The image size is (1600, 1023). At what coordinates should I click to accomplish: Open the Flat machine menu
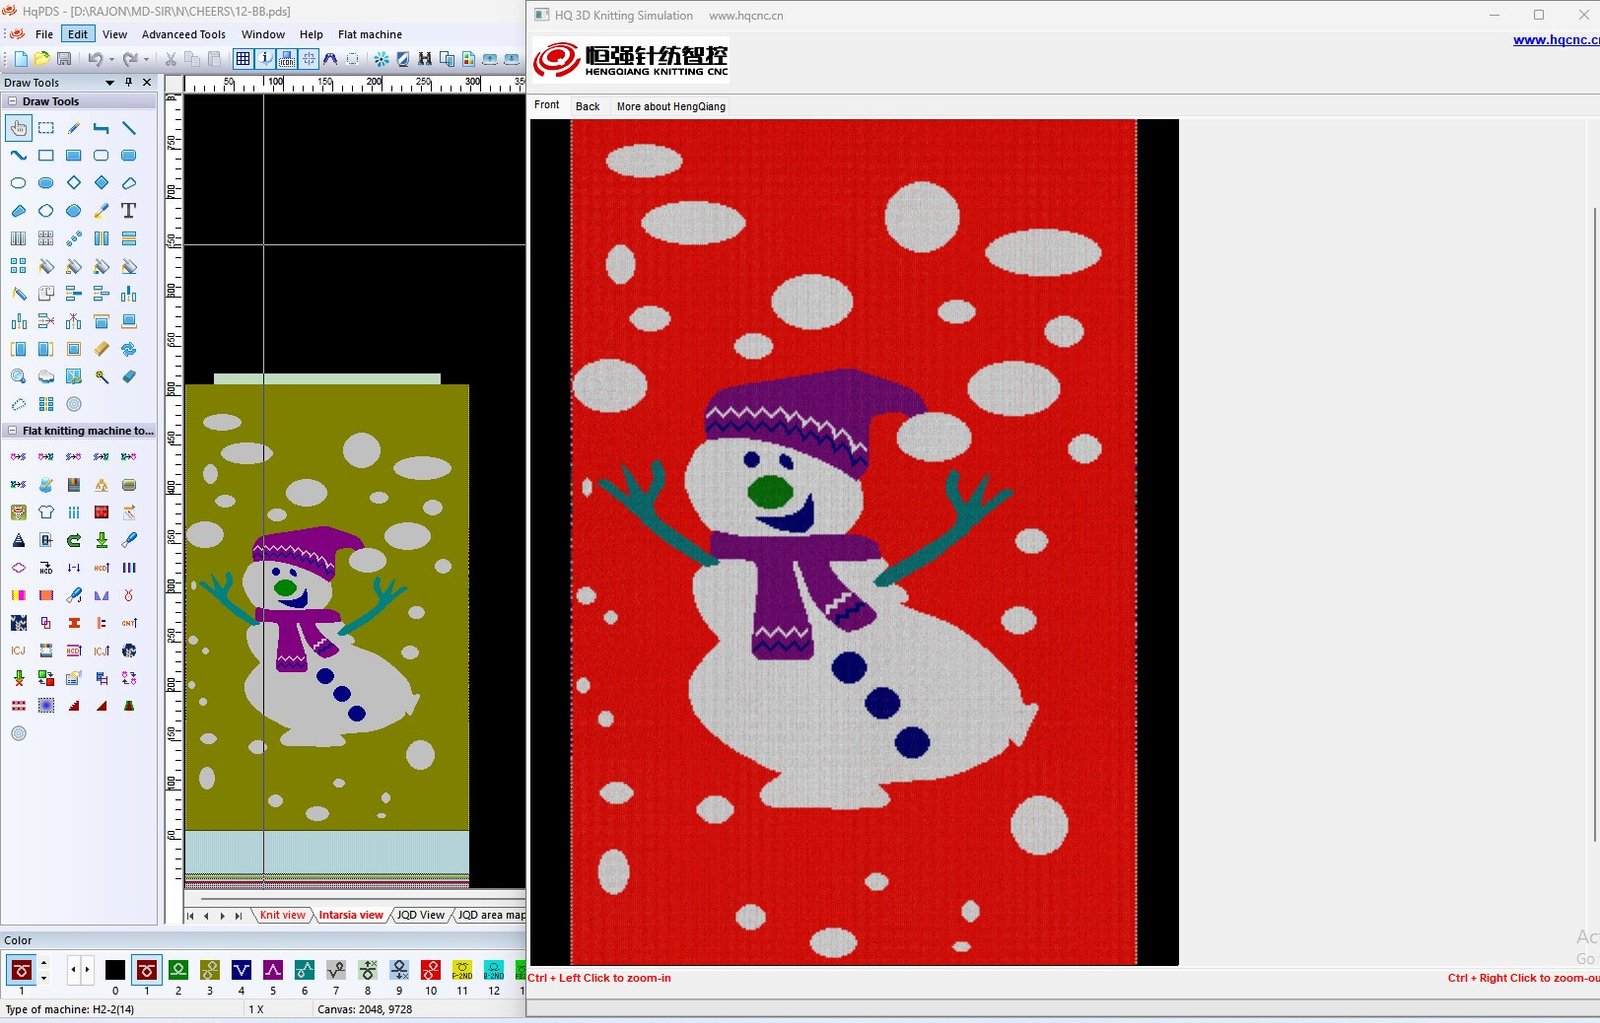(x=369, y=34)
